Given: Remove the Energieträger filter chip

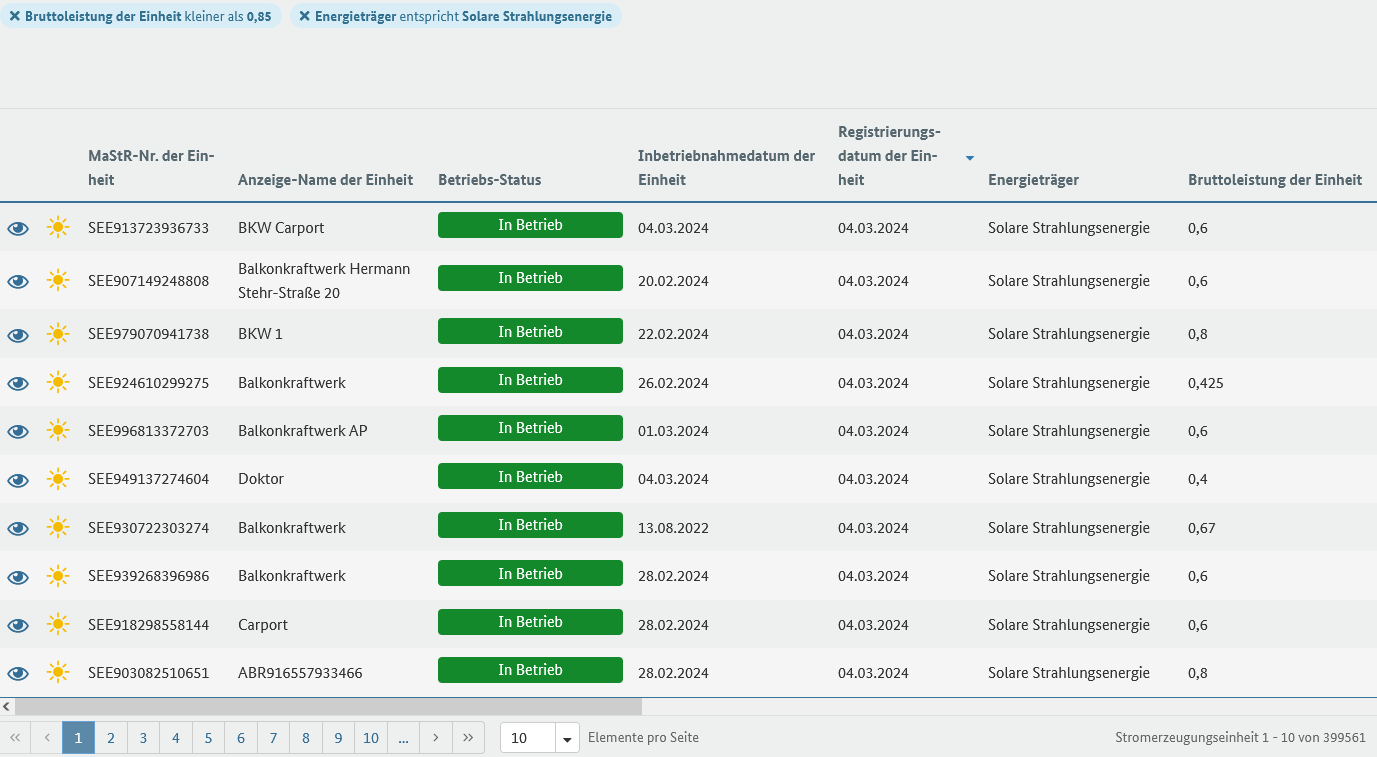Looking at the screenshot, I should point(305,16).
